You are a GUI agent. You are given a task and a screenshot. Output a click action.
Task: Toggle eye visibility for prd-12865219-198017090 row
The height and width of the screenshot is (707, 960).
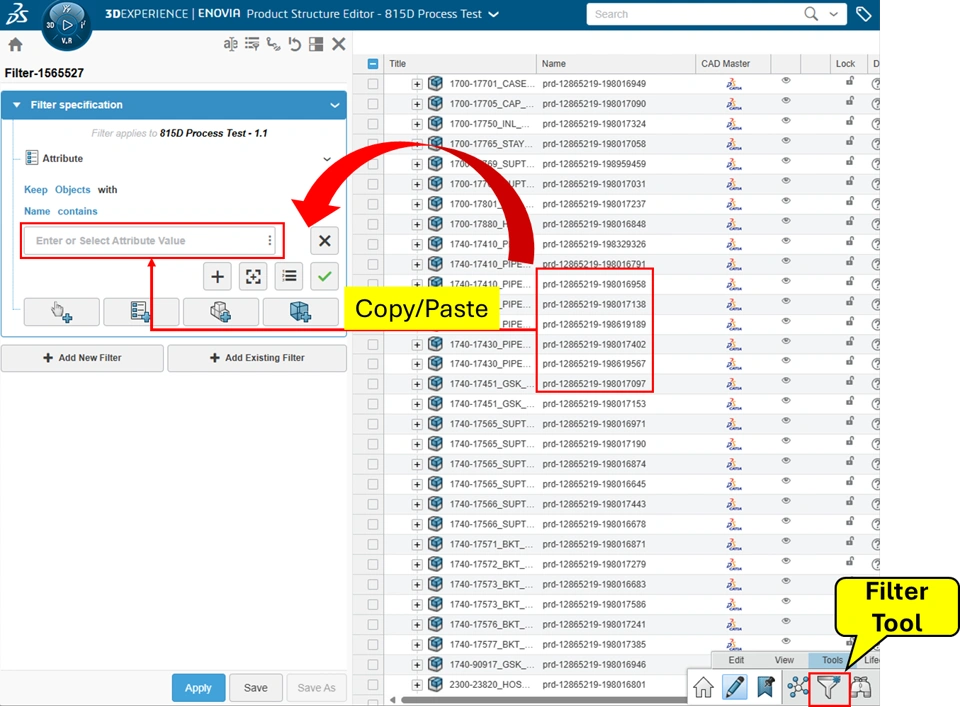(x=786, y=101)
